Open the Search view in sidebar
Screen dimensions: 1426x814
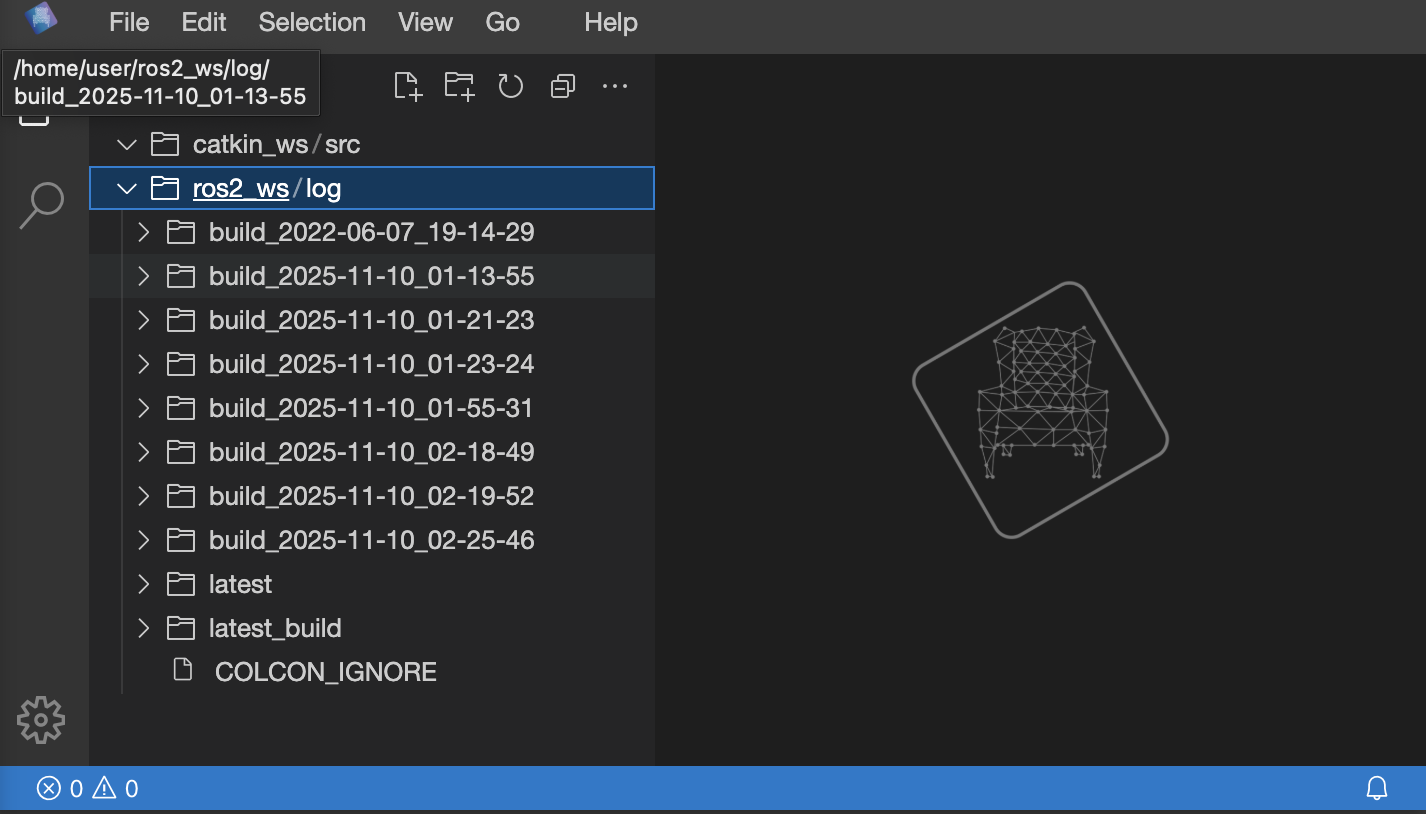[x=41, y=206]
